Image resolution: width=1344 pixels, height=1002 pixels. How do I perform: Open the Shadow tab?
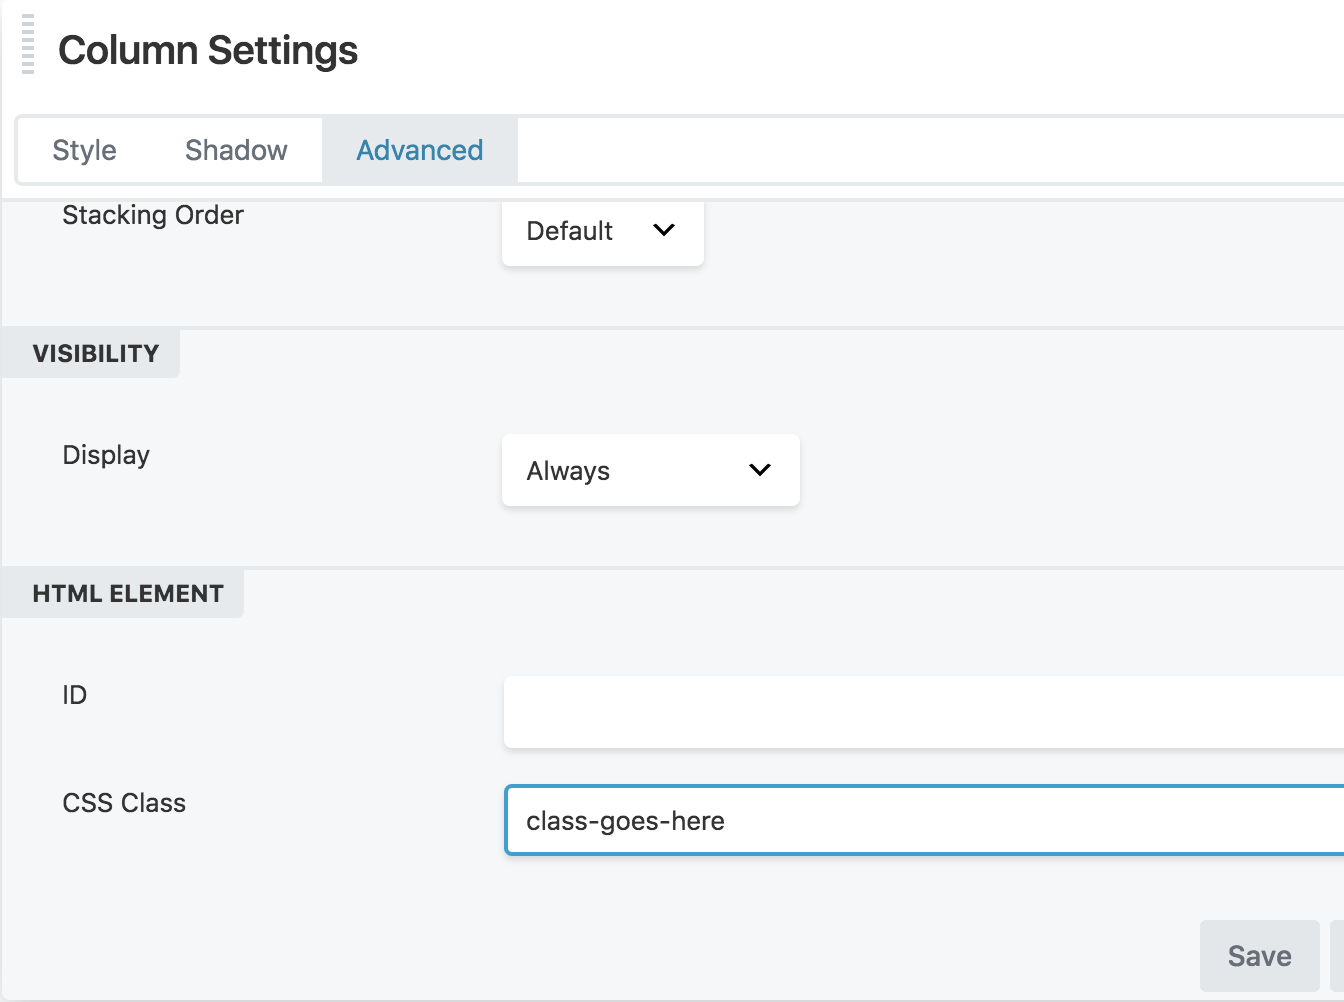[236, 150]
